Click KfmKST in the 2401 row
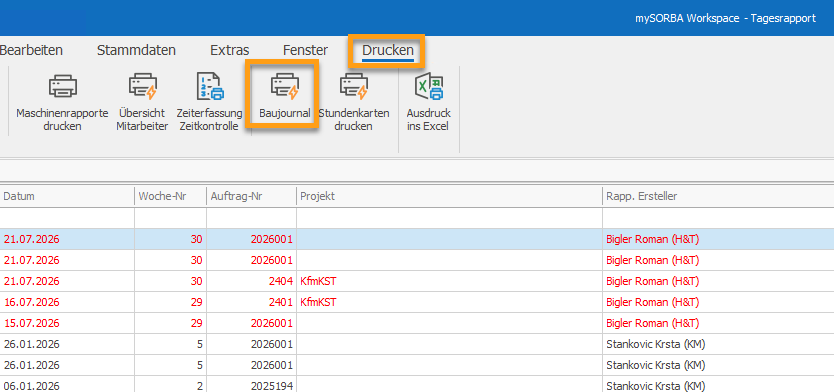Viewport: 834px width, 392px height. pyautogui.click(x=318, y=302)
